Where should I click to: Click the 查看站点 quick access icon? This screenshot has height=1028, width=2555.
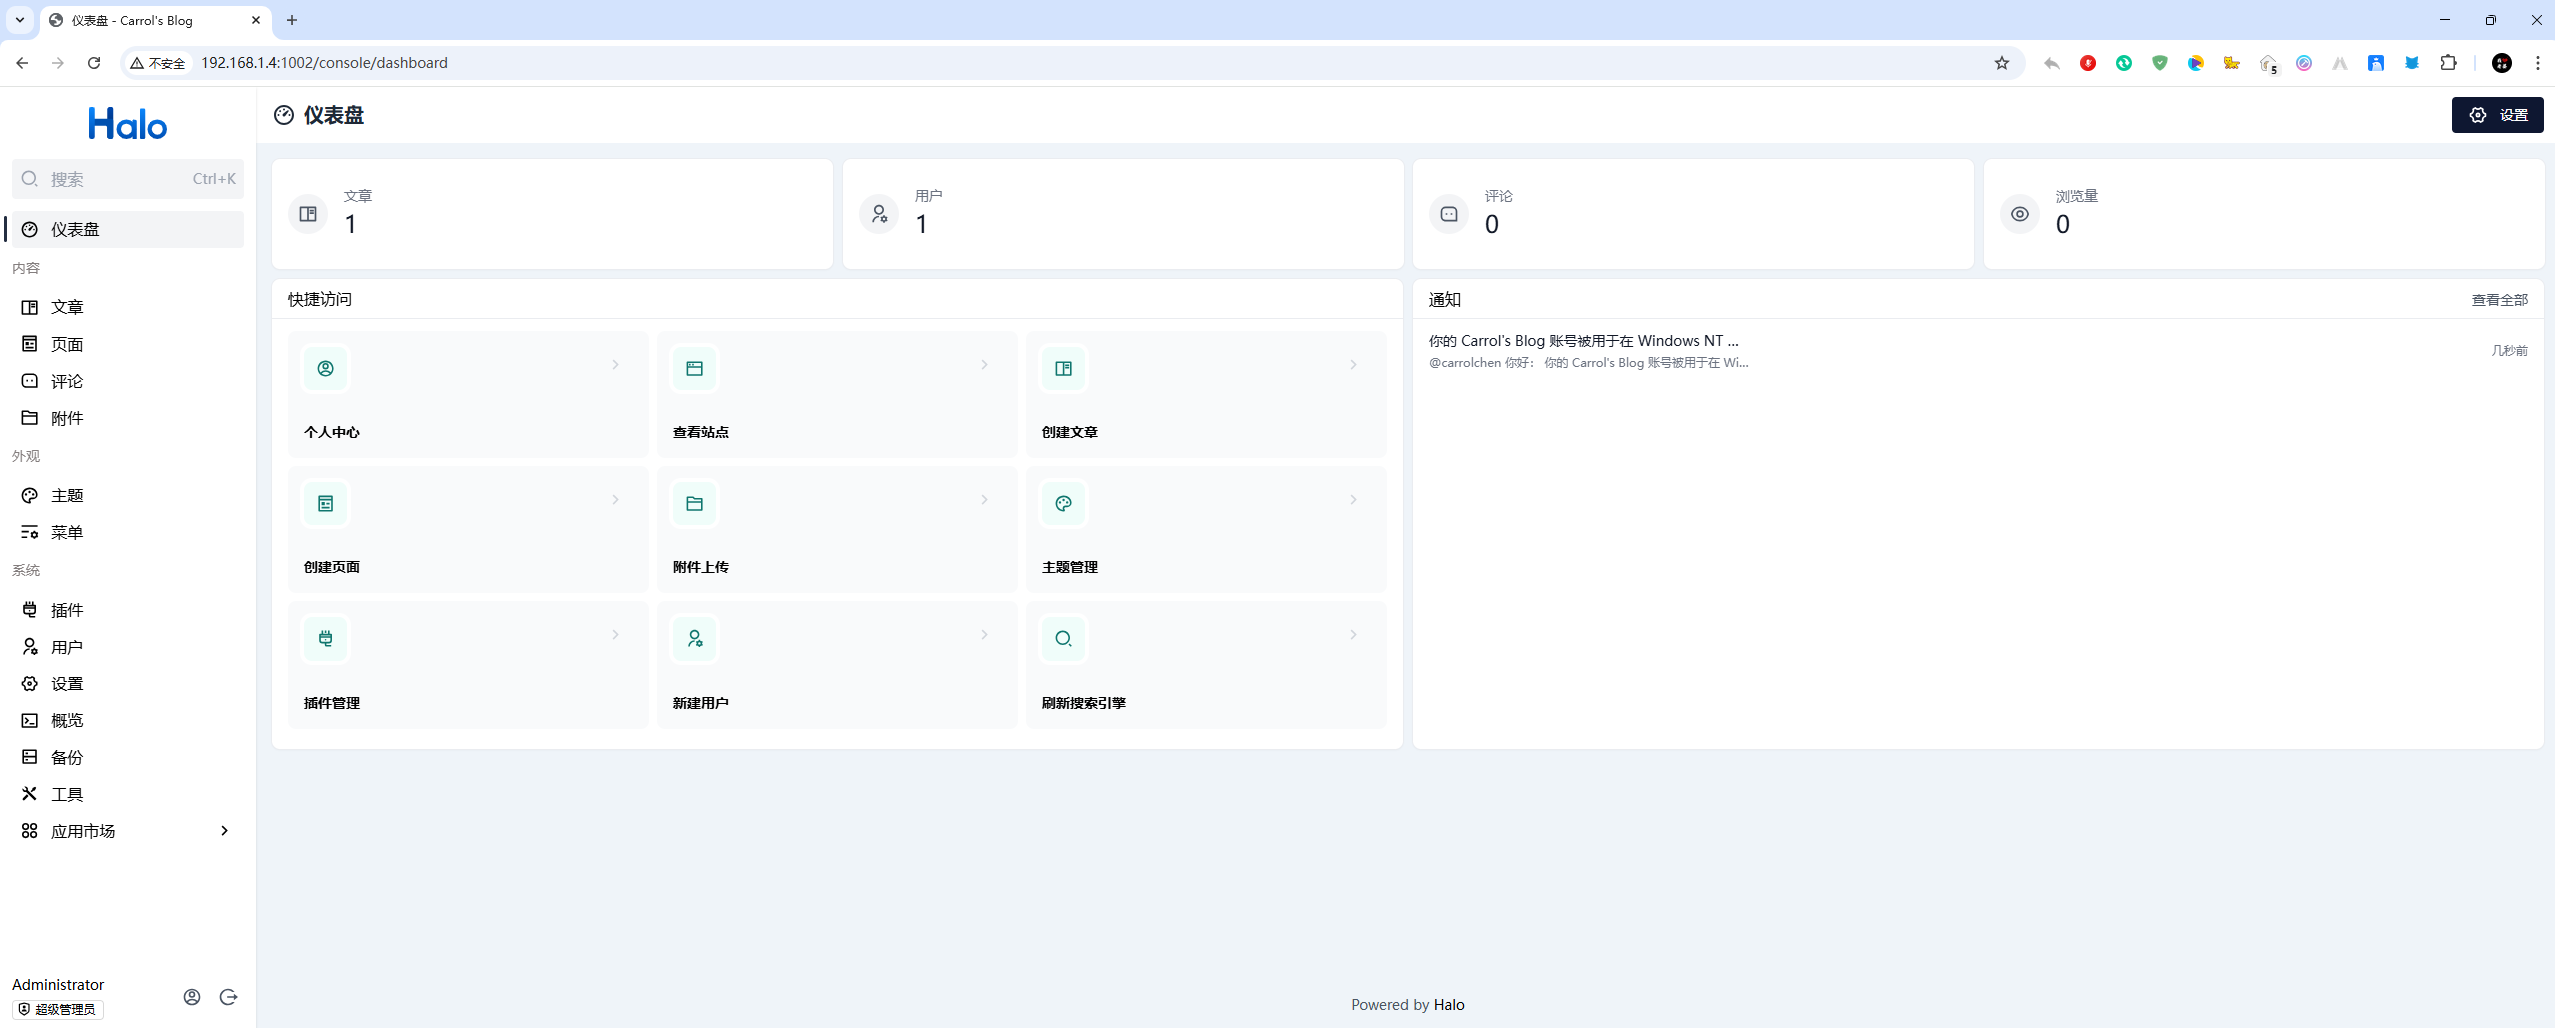[695, 369]
